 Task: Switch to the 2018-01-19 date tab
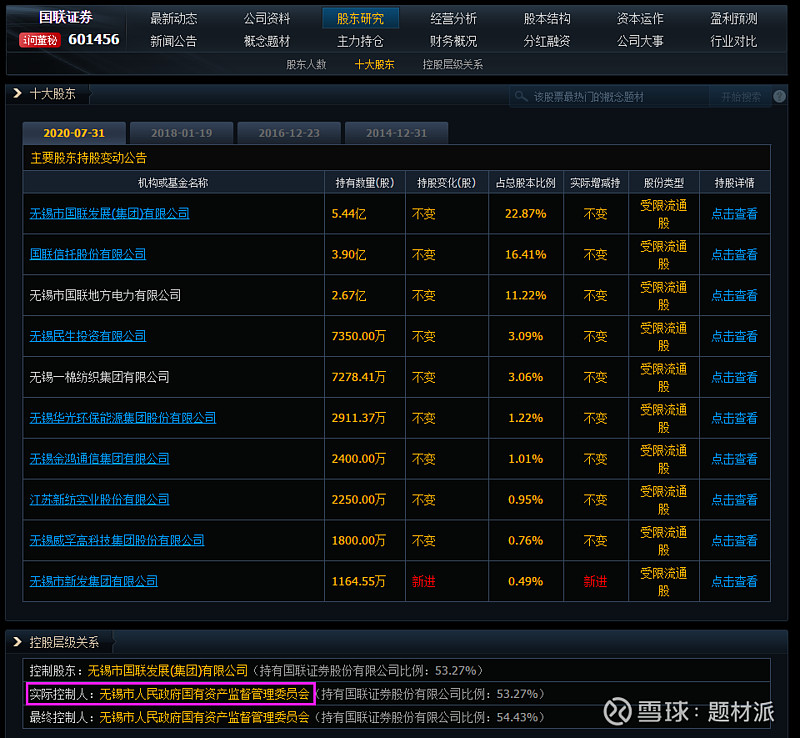182,132
